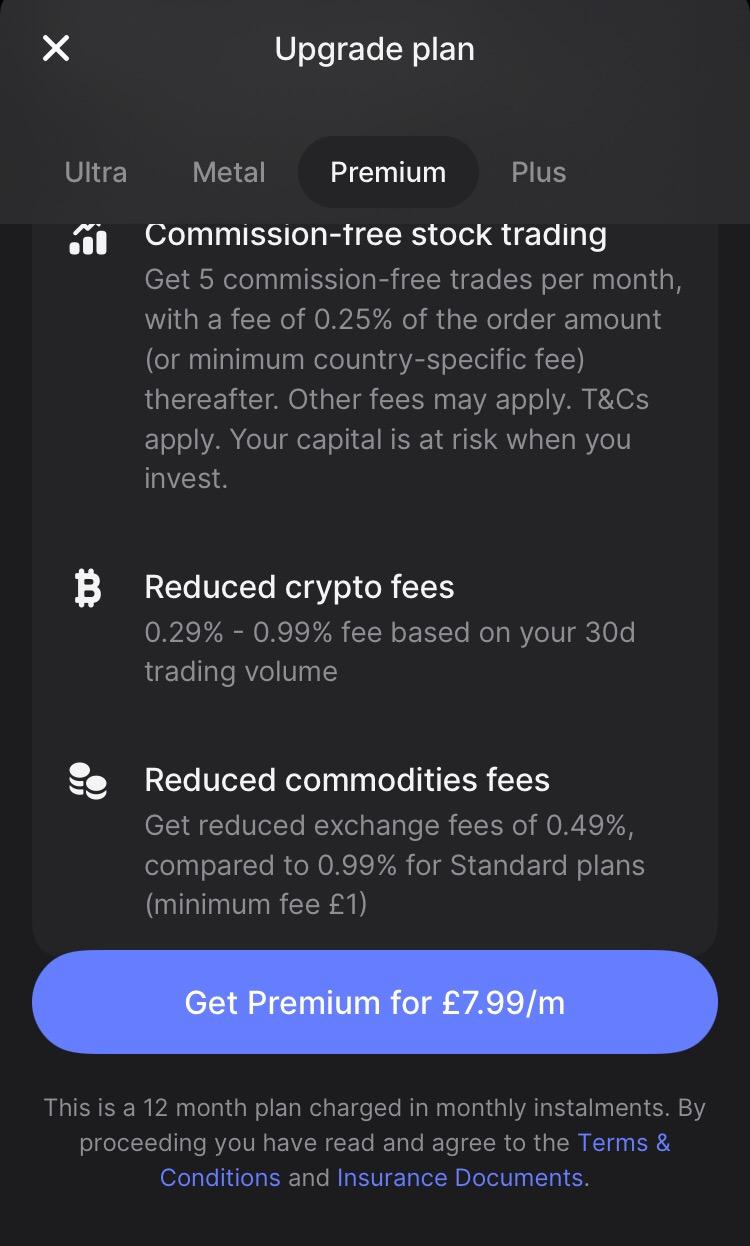
Task: Tap the Bitcoin crypto fees icon
Action: 88,588
